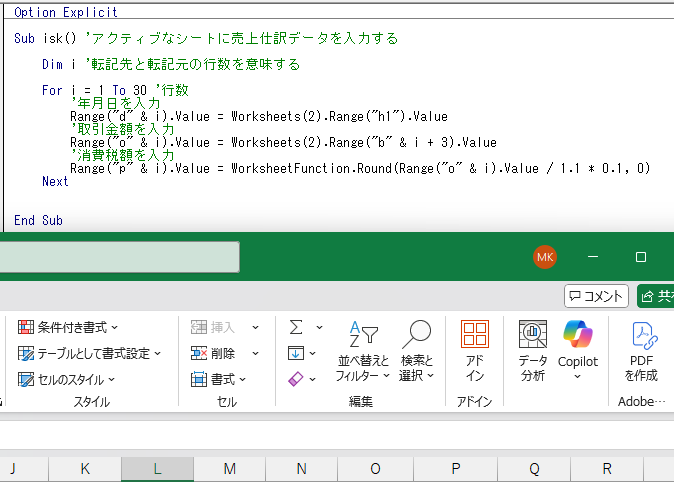Screen dimensions: 674x482
Task: Expand Cell Styles (セルのスタイル) dropdown
Action: pyautogui.click(x=67, y=379)
